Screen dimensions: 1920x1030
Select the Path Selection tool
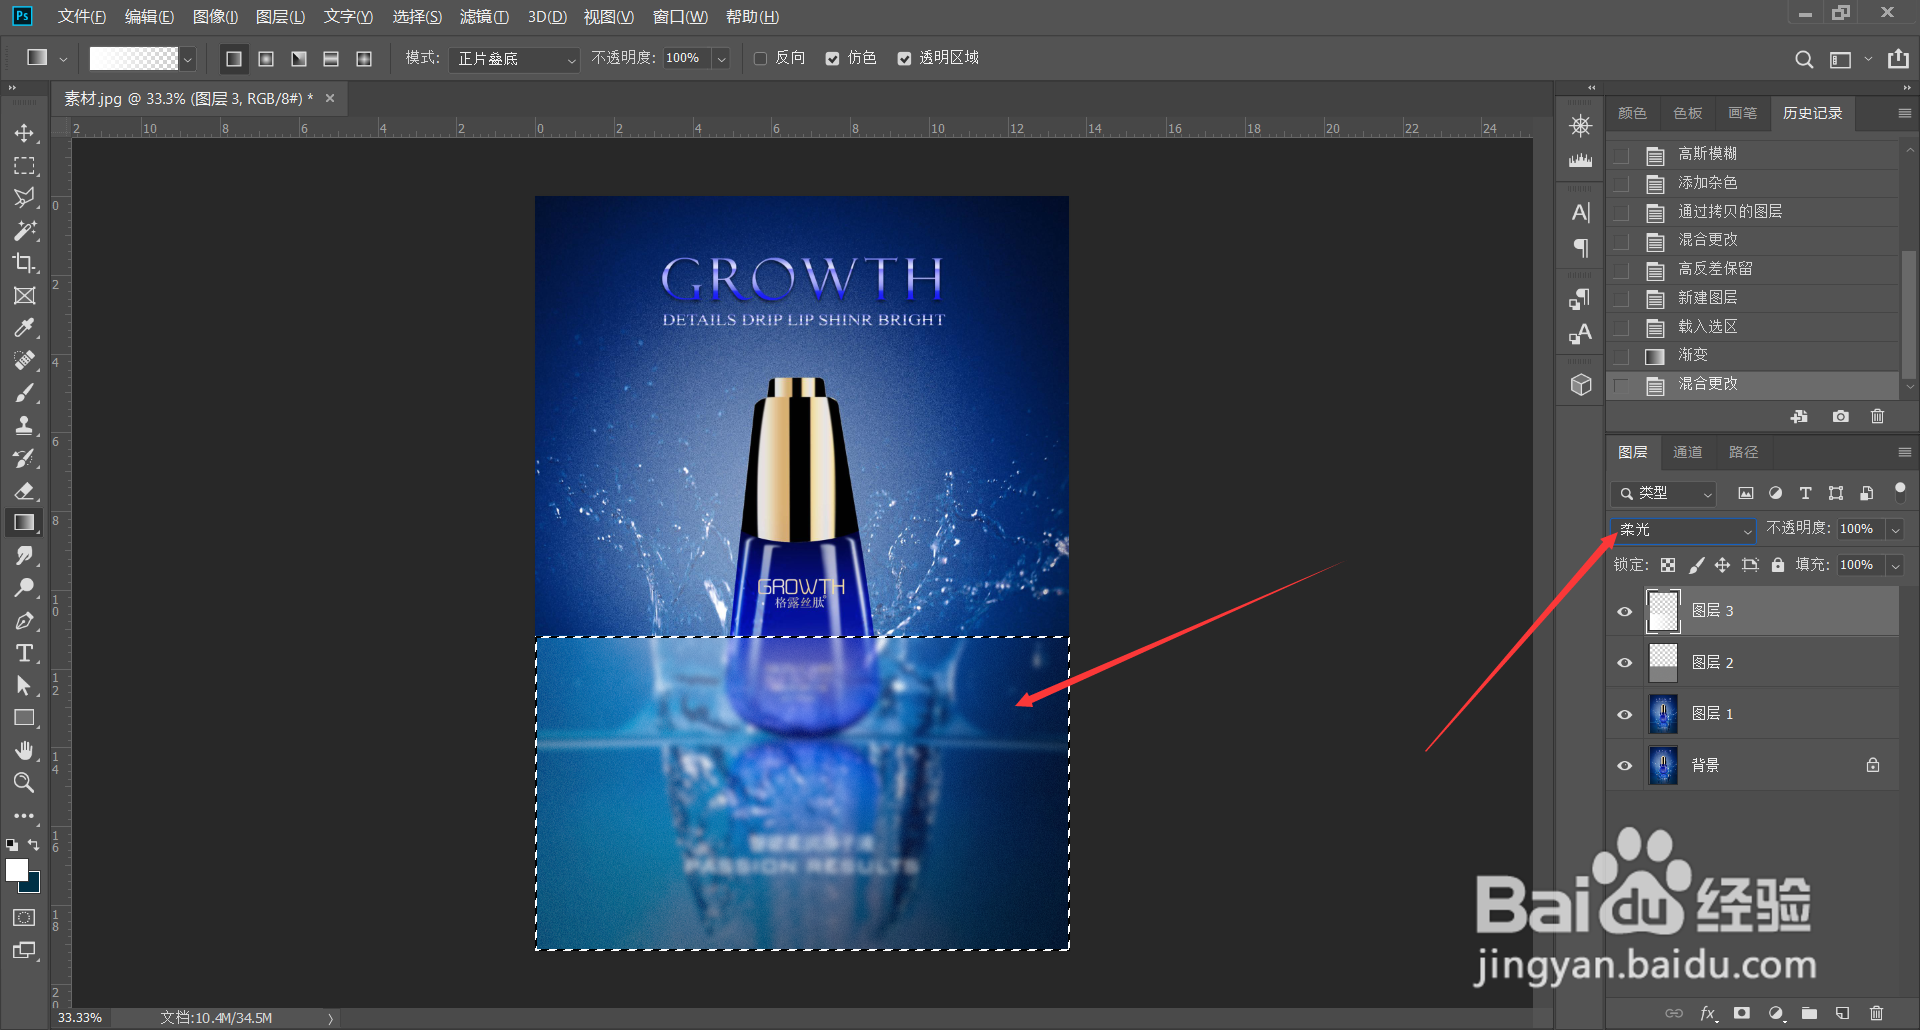click(24, 685)
